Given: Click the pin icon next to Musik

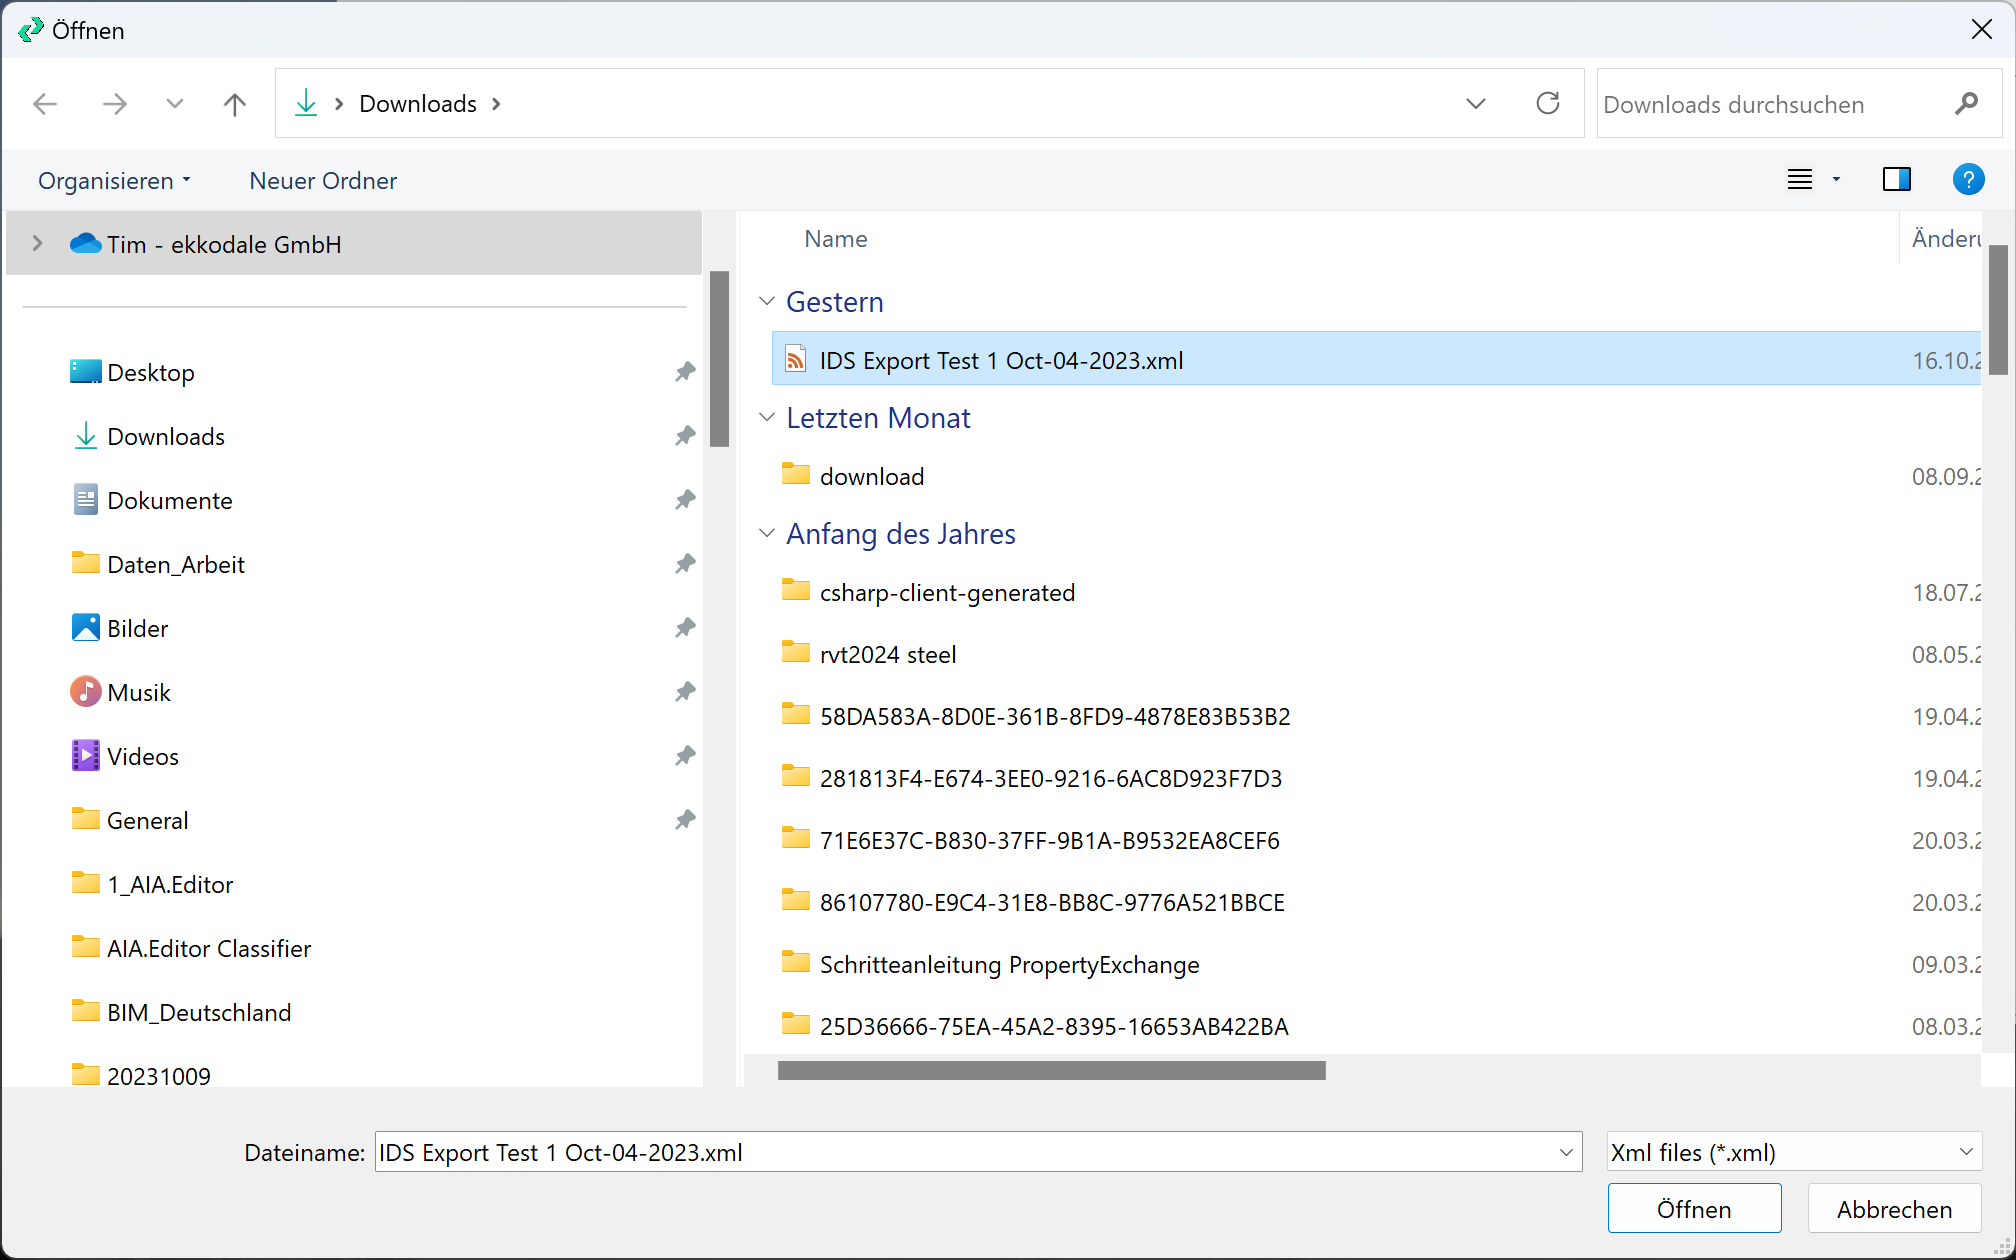Looking at the screenshot, I should click(684, 692).
